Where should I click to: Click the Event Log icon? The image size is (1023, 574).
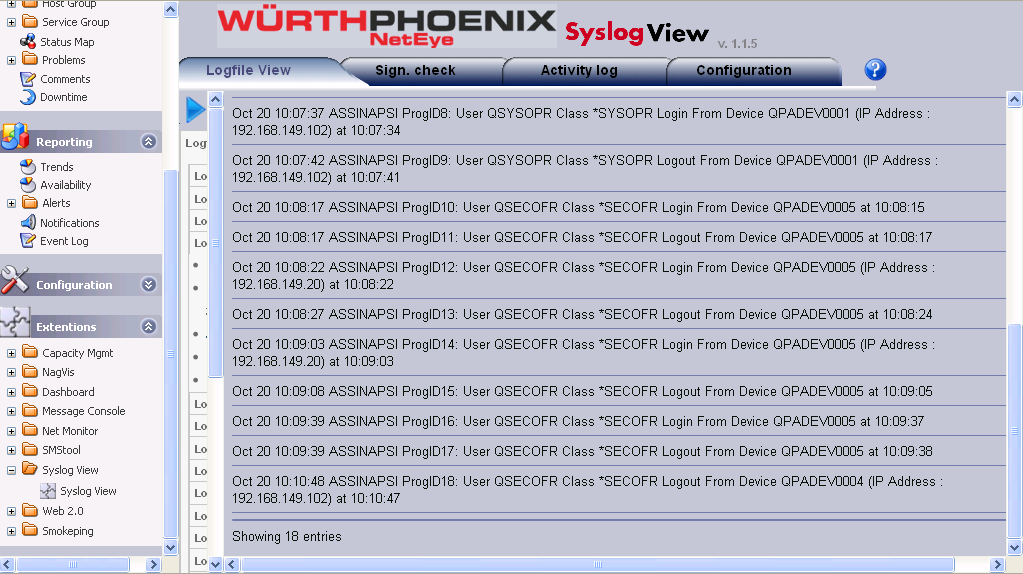click(28, 241)
